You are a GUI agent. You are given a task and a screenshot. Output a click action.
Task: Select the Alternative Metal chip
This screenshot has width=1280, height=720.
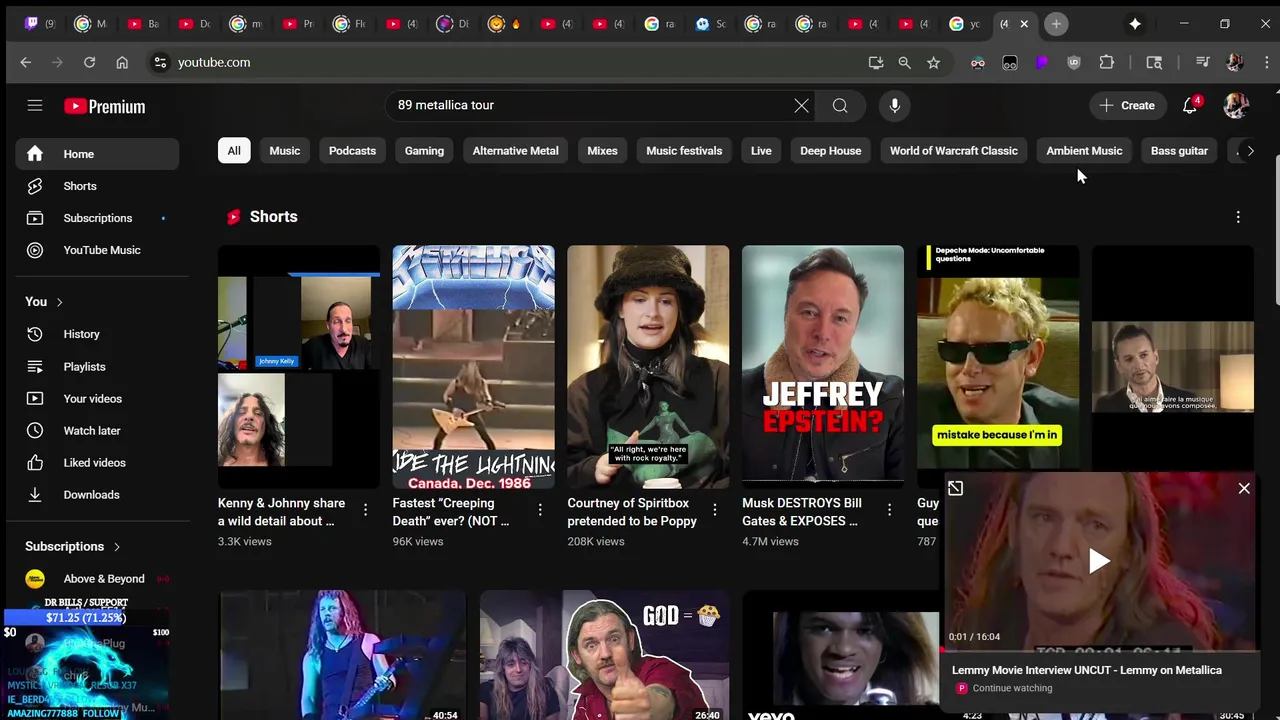[x=515, y=151]
